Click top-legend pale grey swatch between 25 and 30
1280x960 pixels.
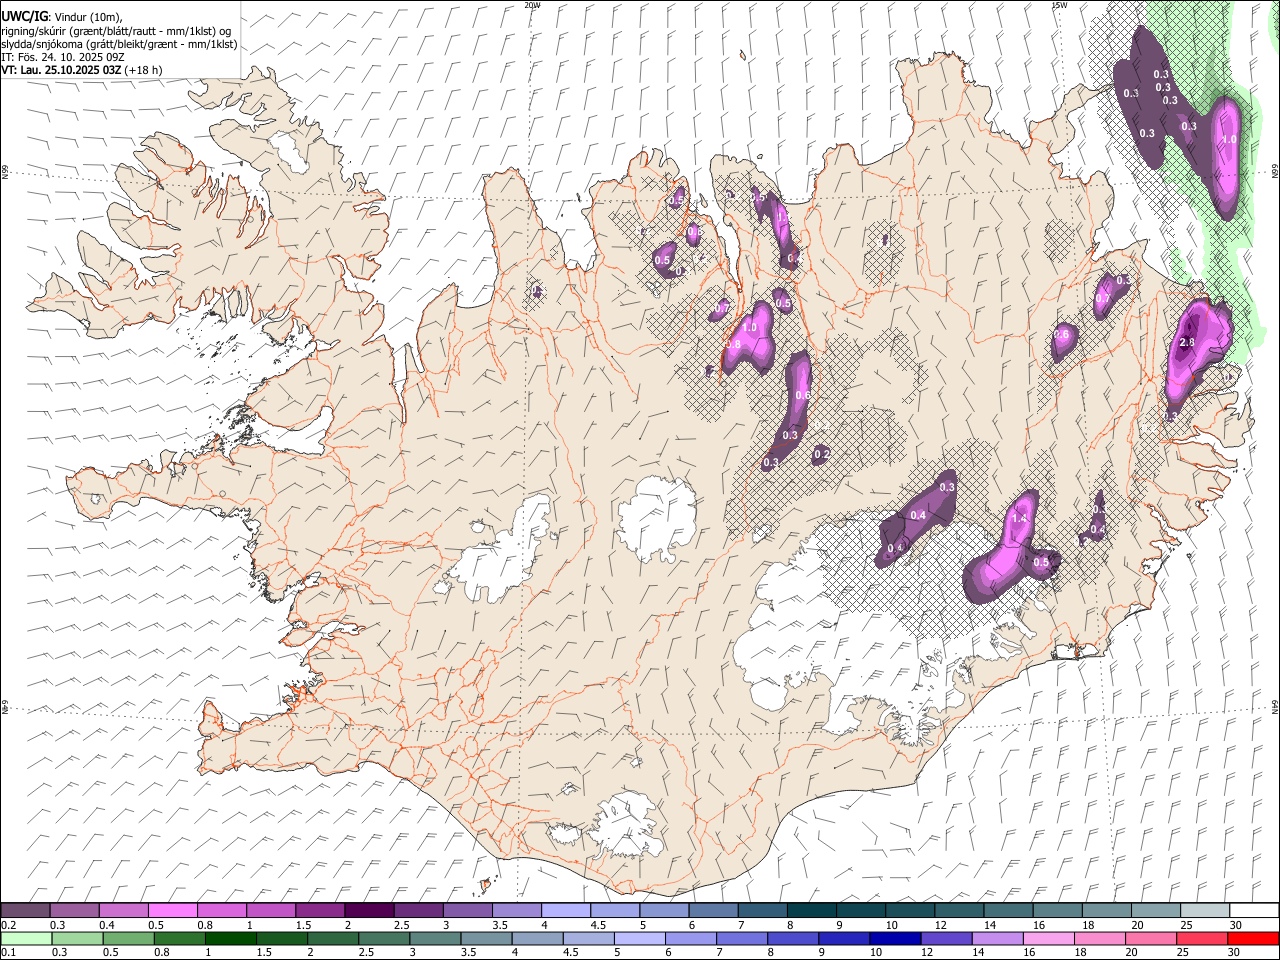click(1204, 910)
